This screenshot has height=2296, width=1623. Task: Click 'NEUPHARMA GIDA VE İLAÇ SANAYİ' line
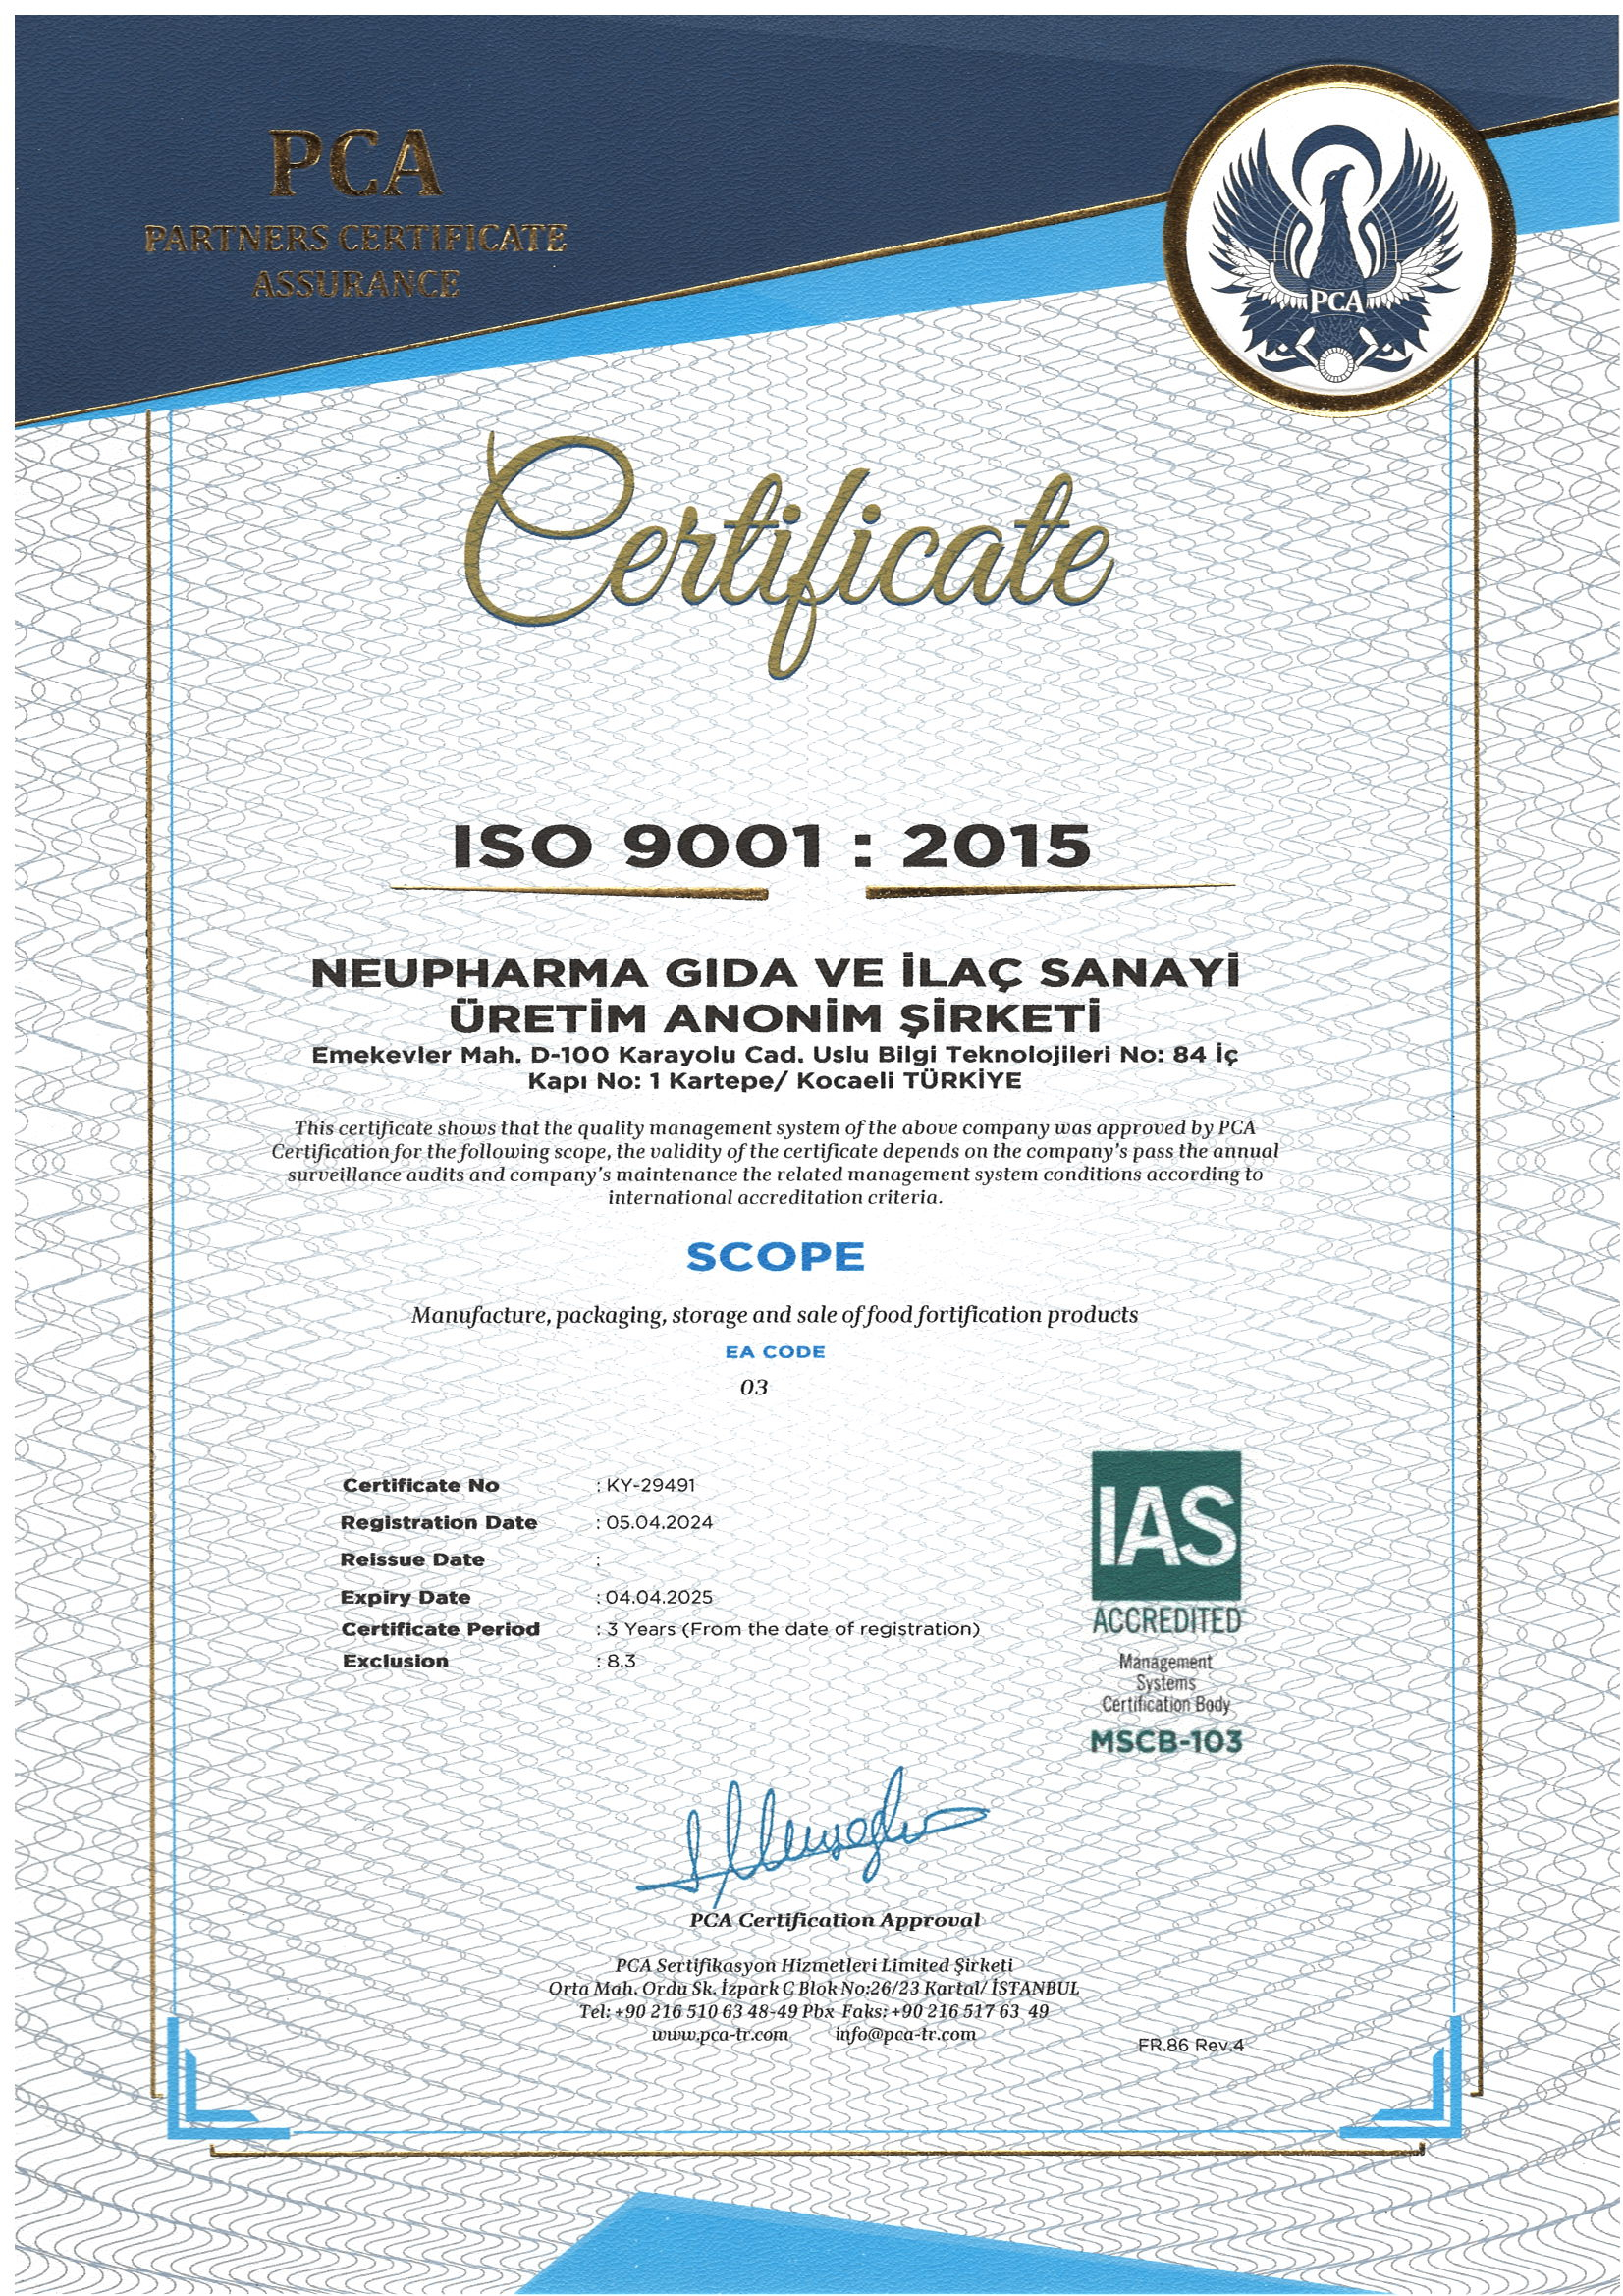click(774, 973)
